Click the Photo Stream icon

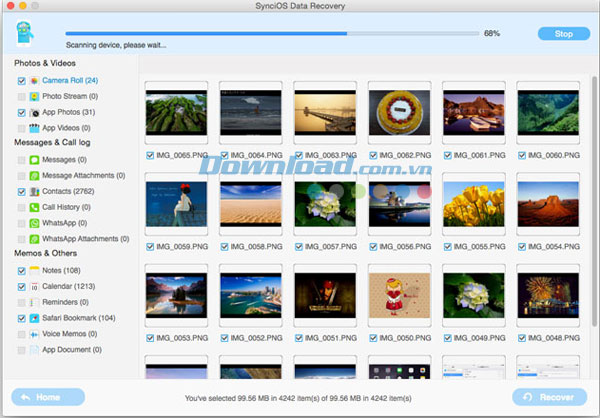point(34,96)
